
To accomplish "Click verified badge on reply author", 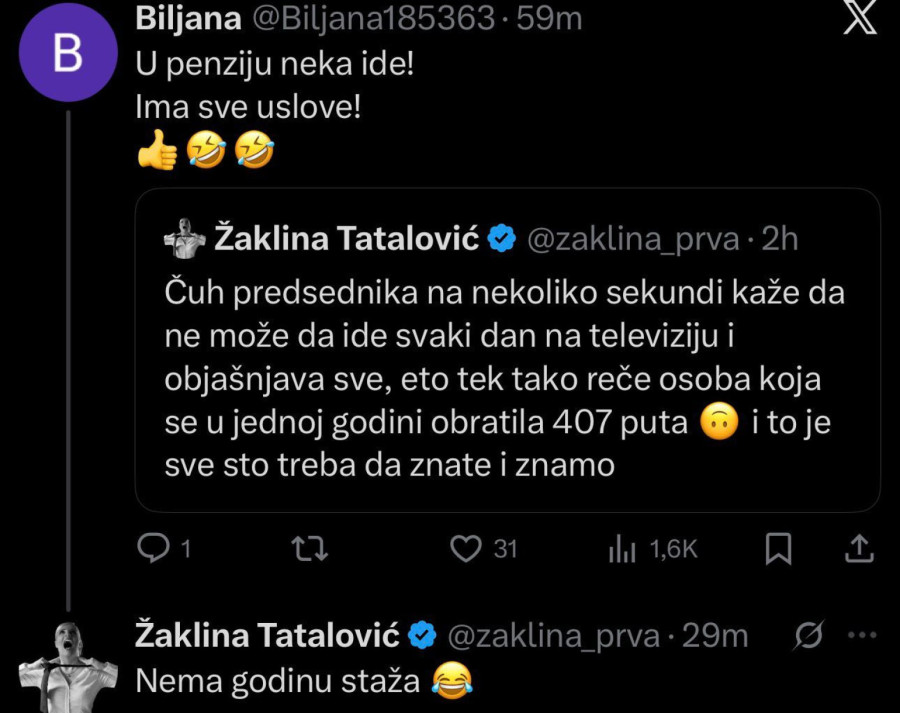I will click(x=424, y=635).
